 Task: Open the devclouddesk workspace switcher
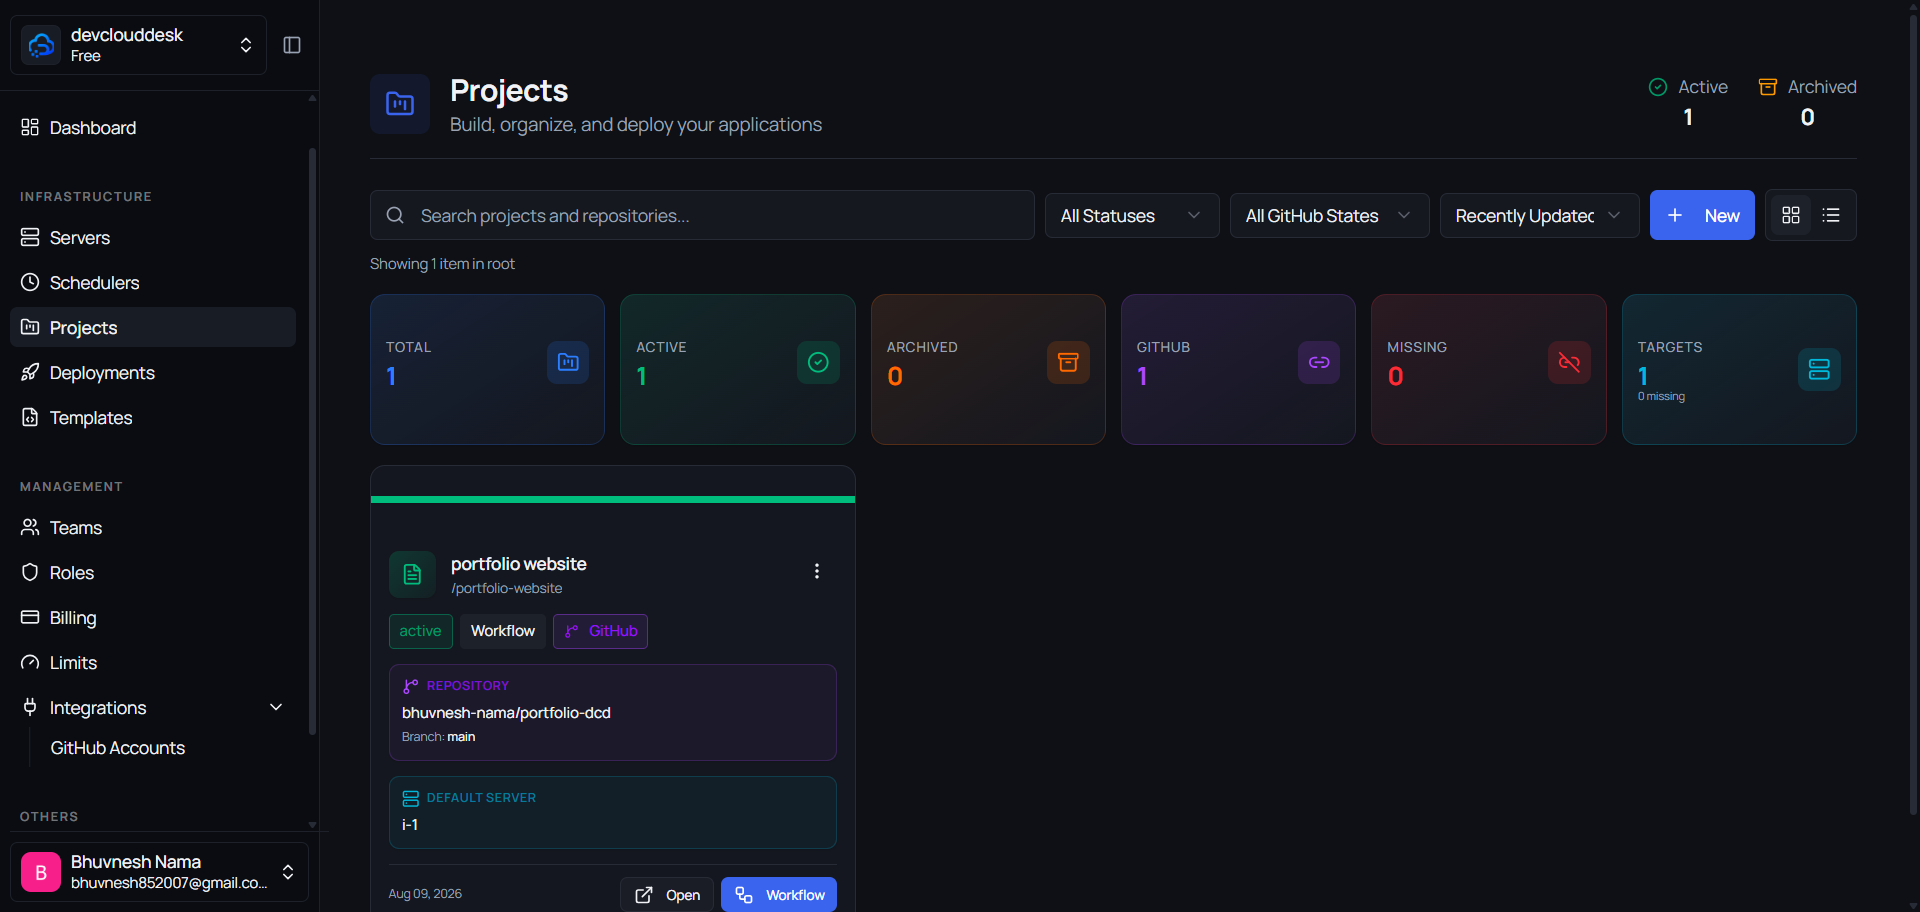(x=138, y=45)
